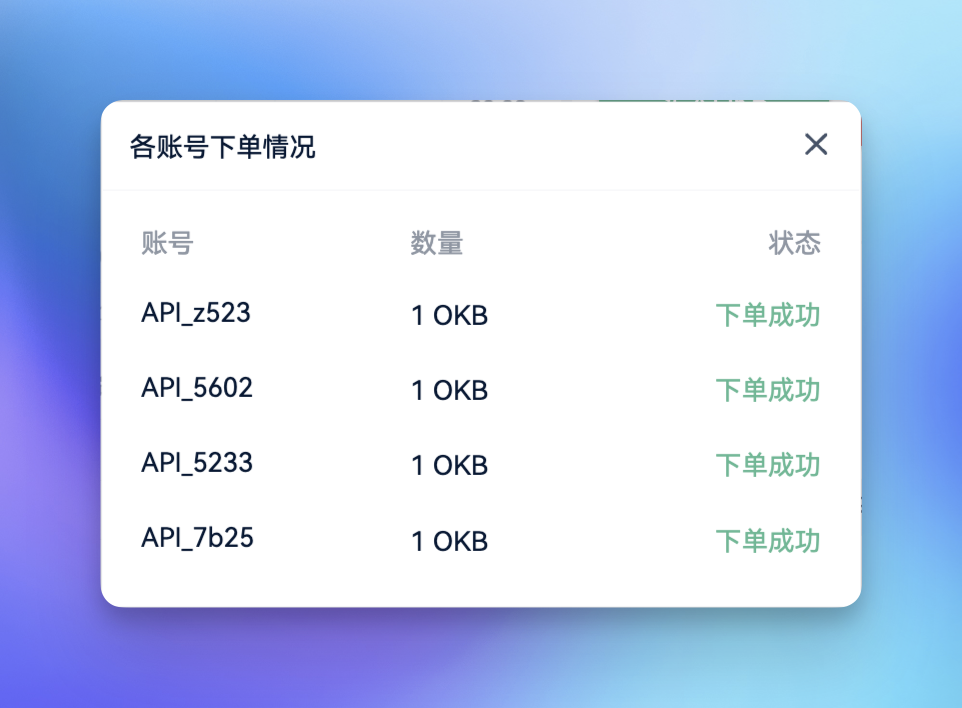Click the 1 OKB quantity for API_5602
962x708 pixels.
(447, 390)
